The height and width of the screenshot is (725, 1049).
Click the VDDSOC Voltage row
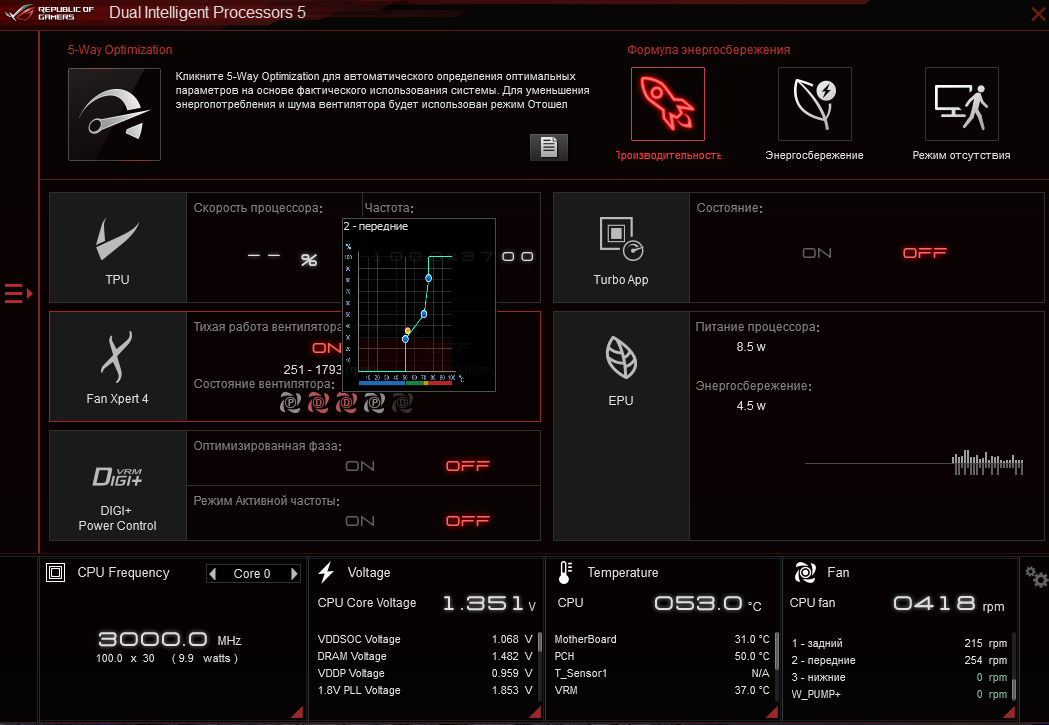[425, 639]
